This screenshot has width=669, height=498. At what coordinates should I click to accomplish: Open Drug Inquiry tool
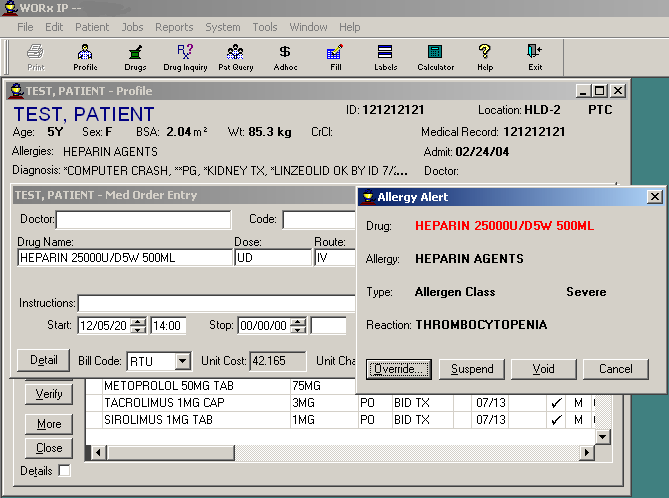185,57
